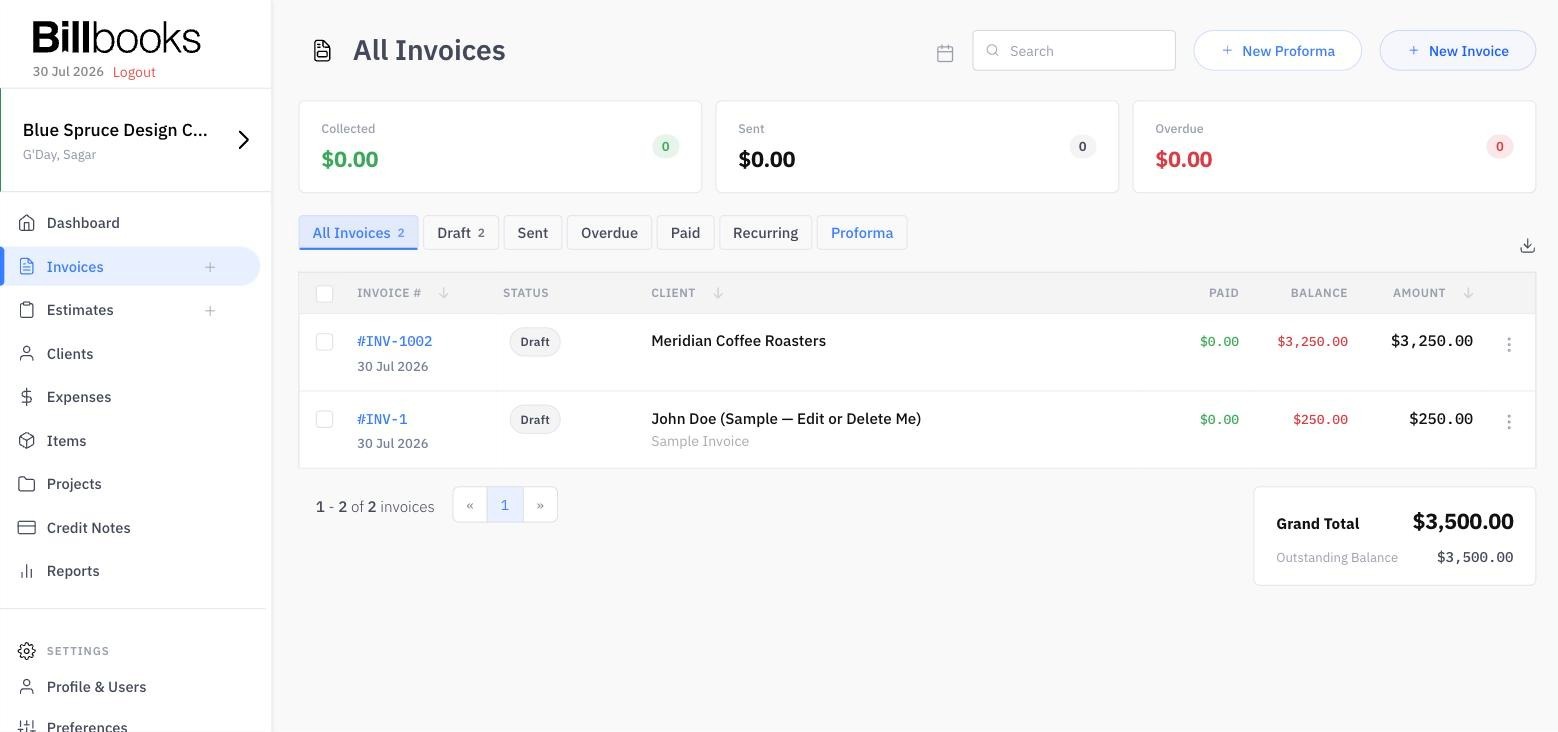The width and height of the screenshot is (1558, 732).
Task: Sort by Amount column arrow
Action: click(x=1468, y=293)
